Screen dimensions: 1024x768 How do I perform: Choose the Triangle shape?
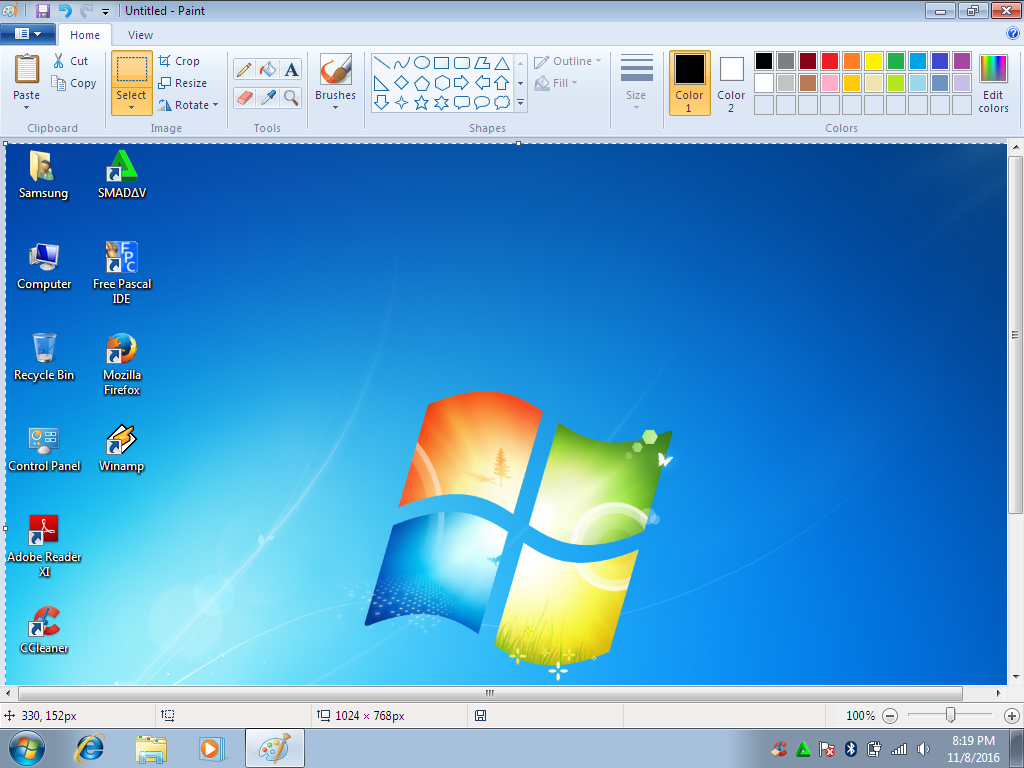point(502,63)
